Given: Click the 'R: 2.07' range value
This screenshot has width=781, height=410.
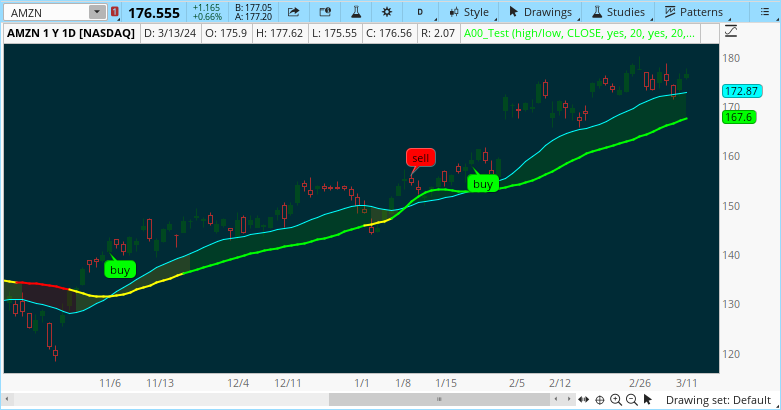Looking at the screenshot, I should point(438,33).
